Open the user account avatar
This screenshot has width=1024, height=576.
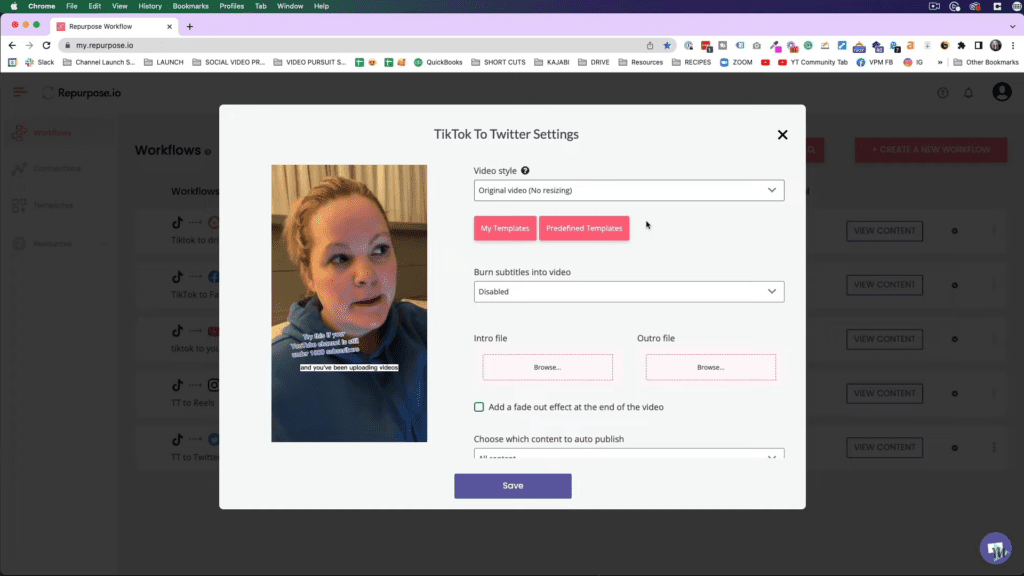pyautogui.click(x=1002, y=92)
